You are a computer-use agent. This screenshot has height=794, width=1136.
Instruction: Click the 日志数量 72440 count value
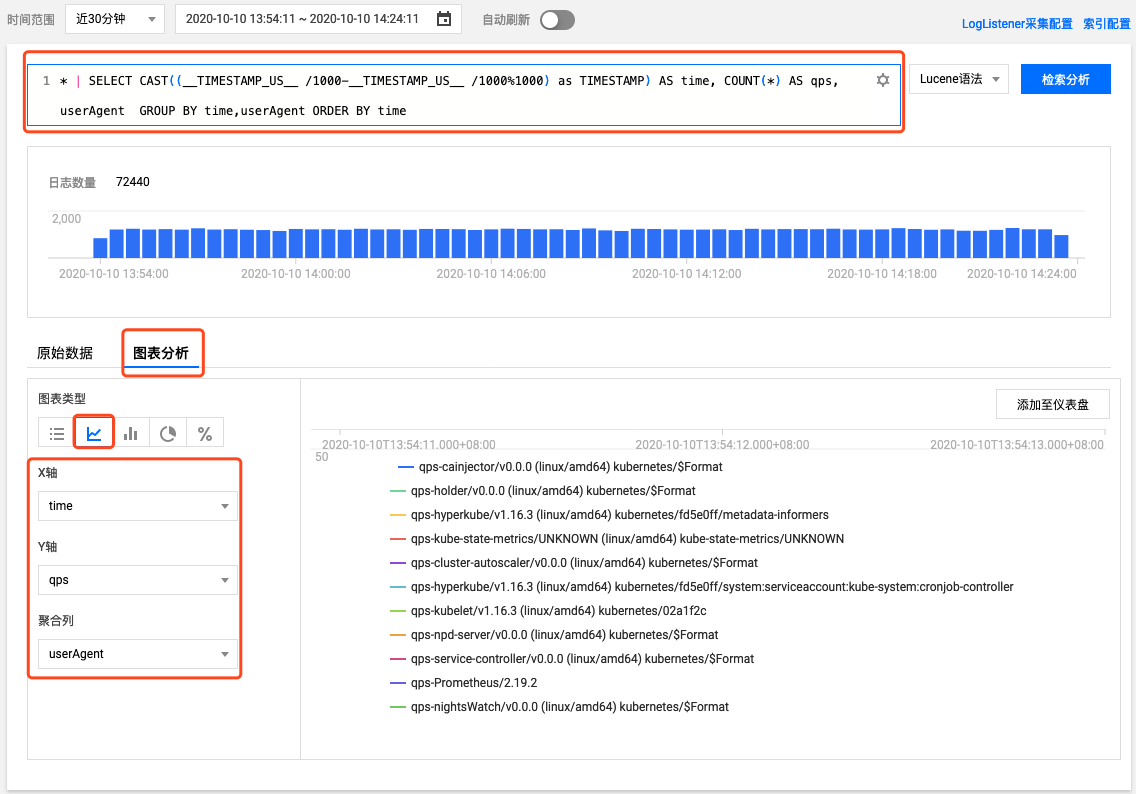click(x=133, y=182)
